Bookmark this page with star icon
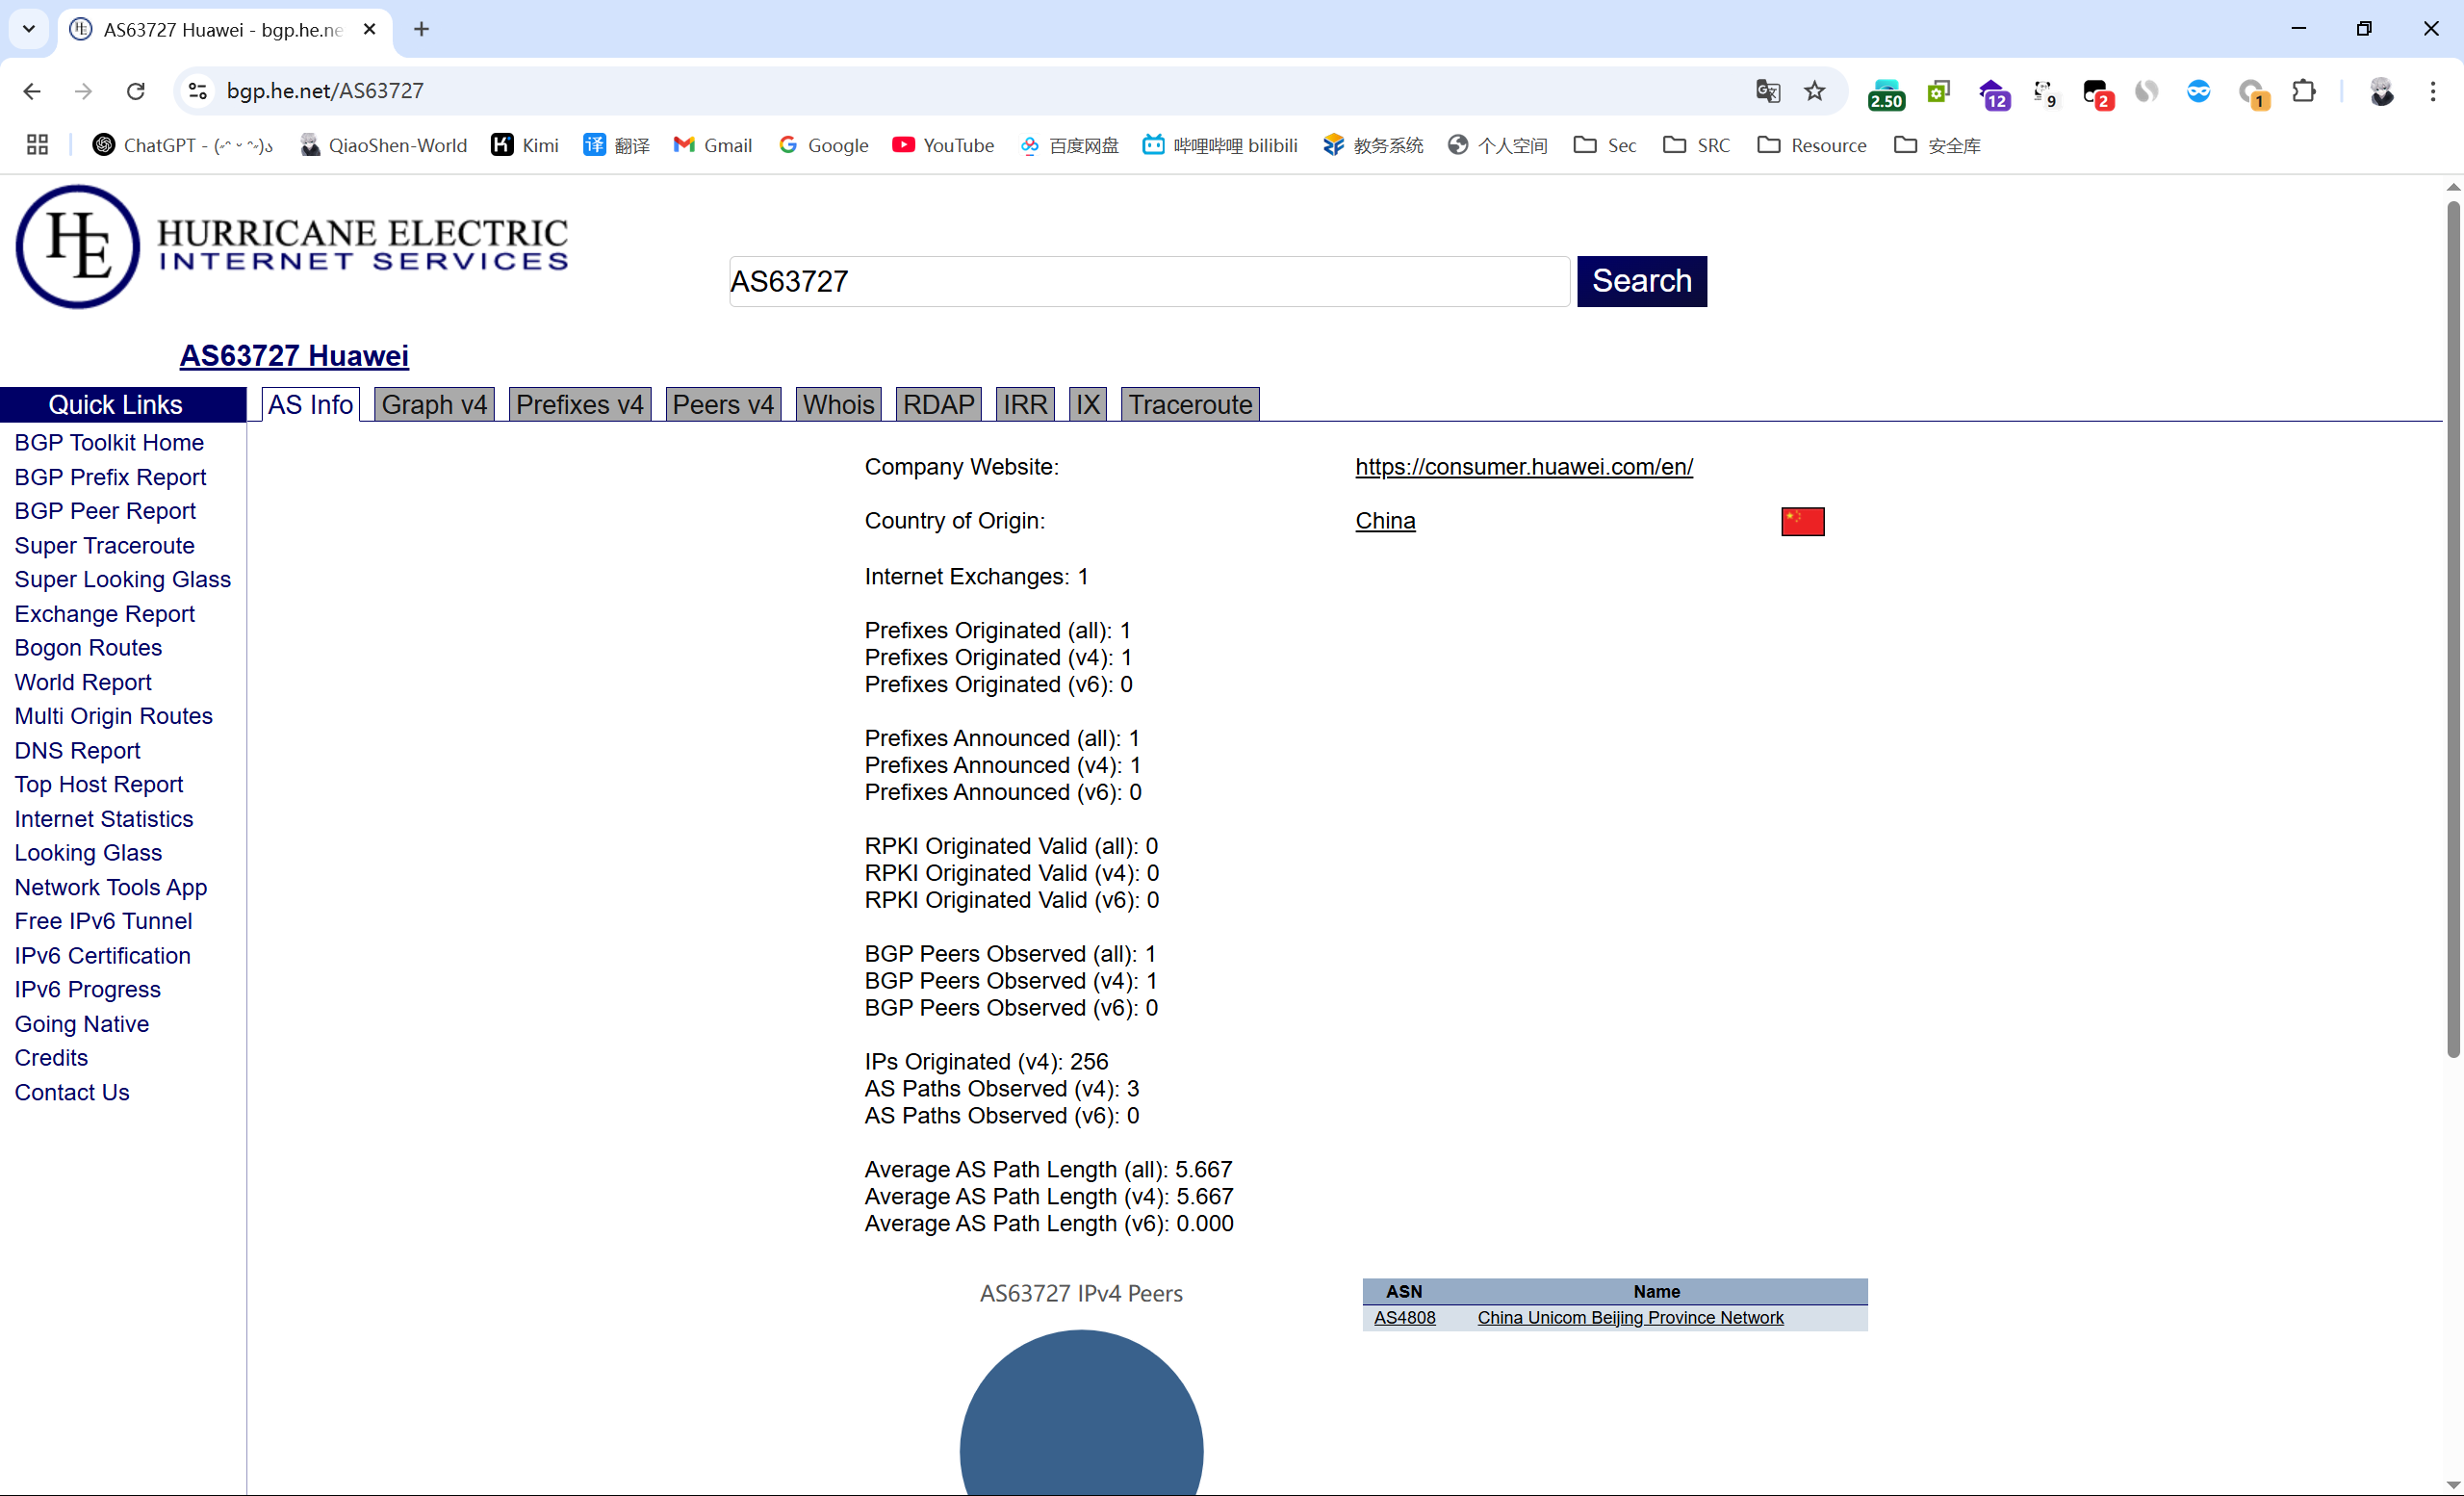The width and height of the screenshot is (2464, 1496). click(x=1814, y=91)
